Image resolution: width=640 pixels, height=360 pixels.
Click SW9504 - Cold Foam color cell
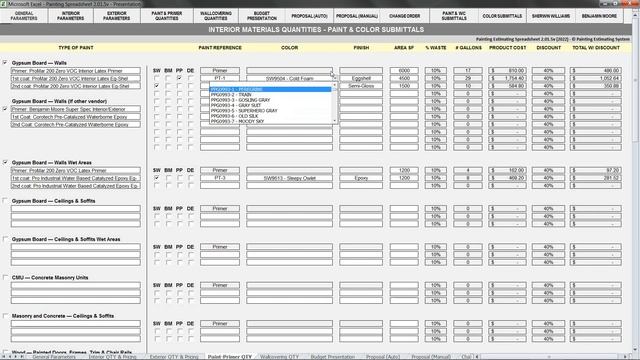(289, 78)
